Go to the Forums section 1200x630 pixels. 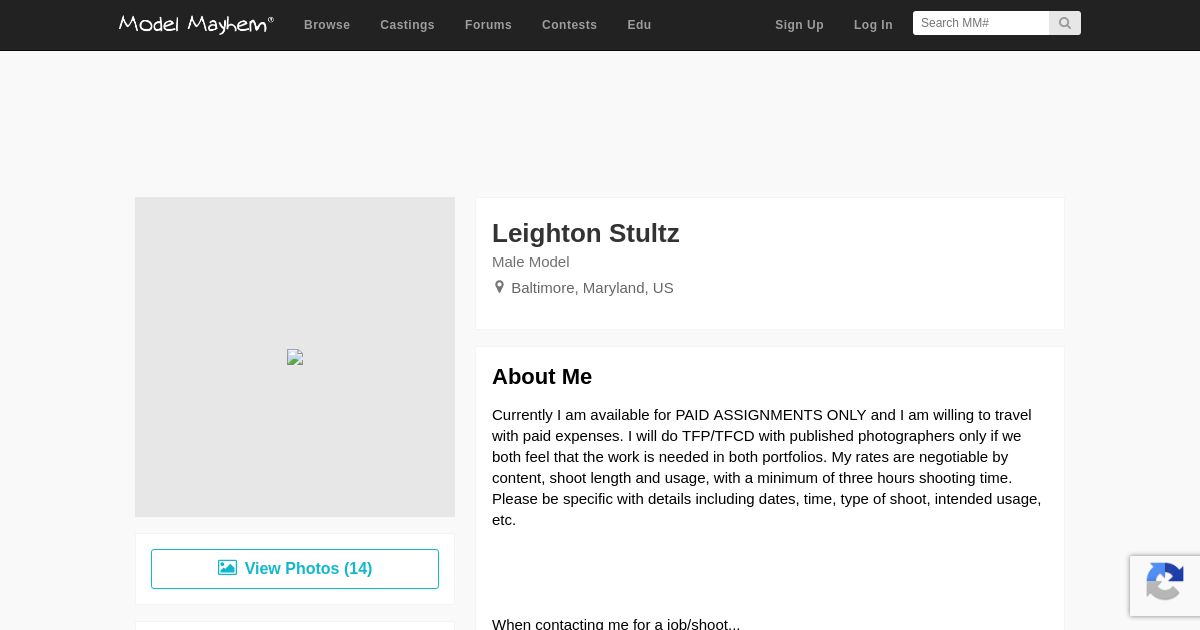pyautogui.click(x=488, y=25)
